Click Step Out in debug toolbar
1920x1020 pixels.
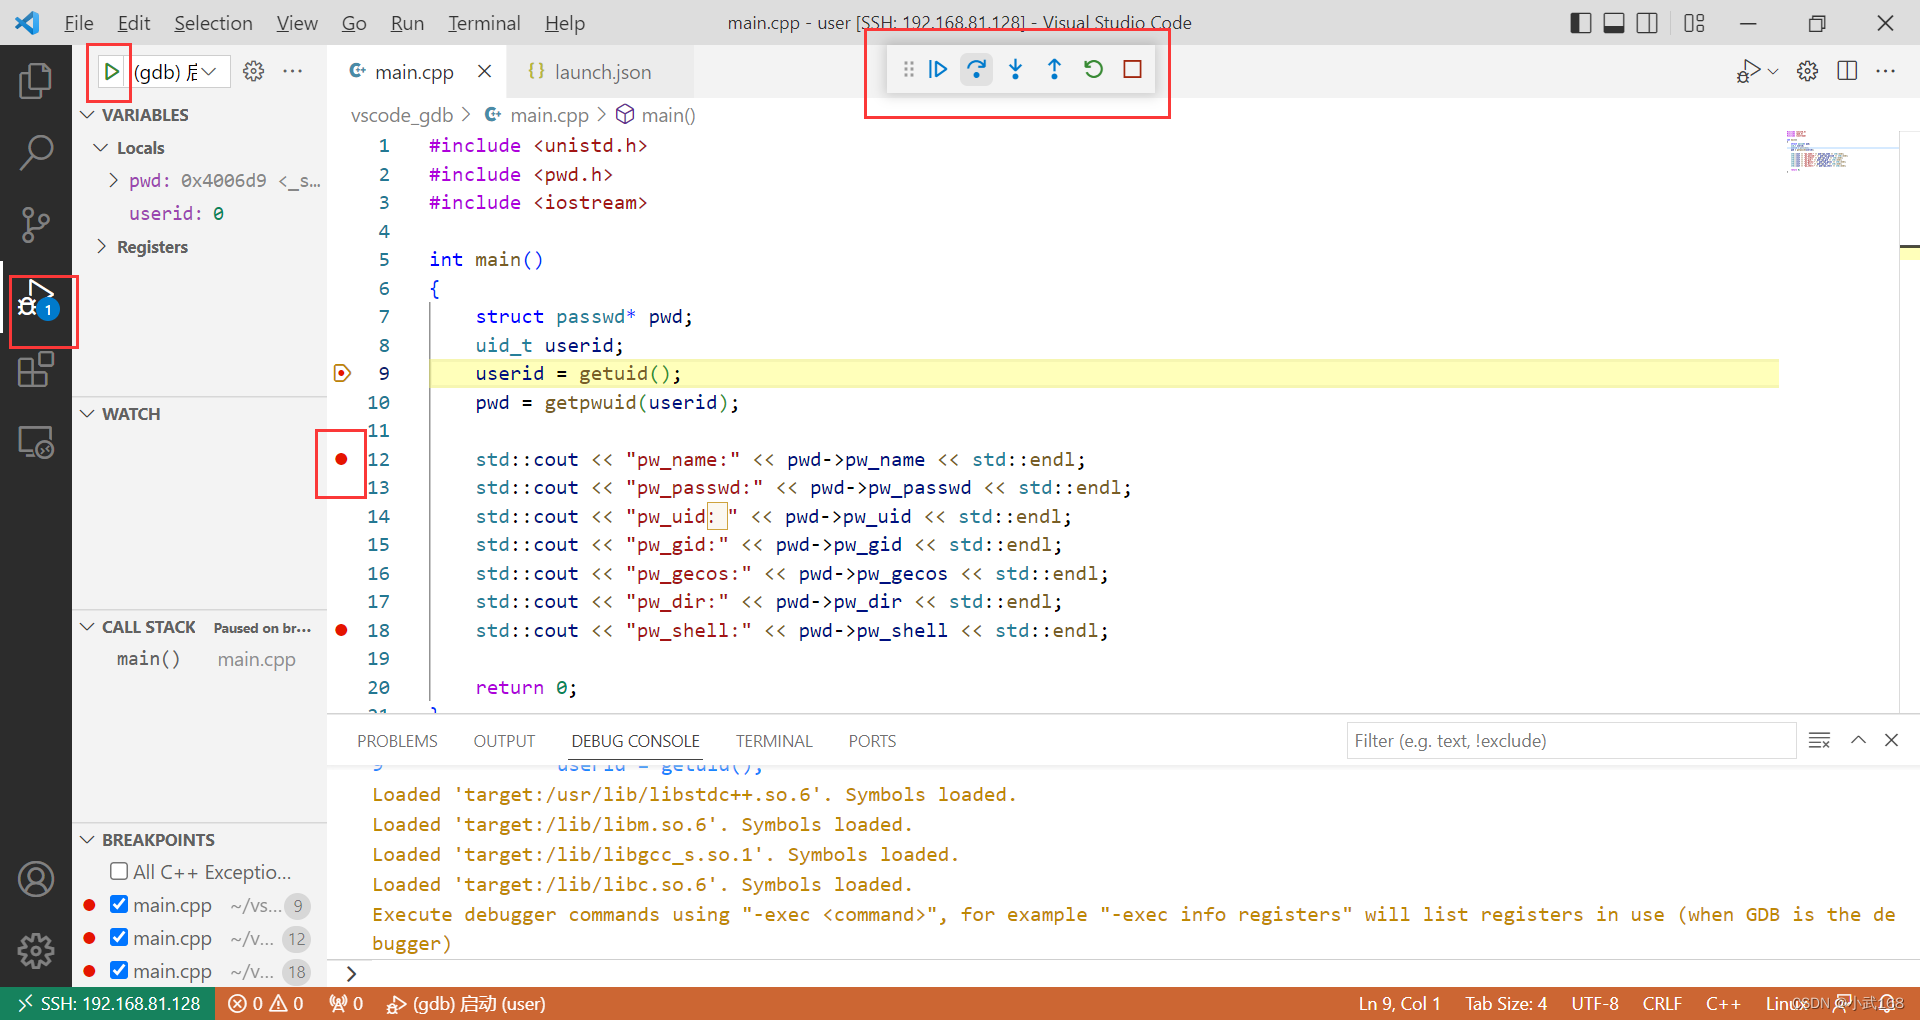point(1054,69)
